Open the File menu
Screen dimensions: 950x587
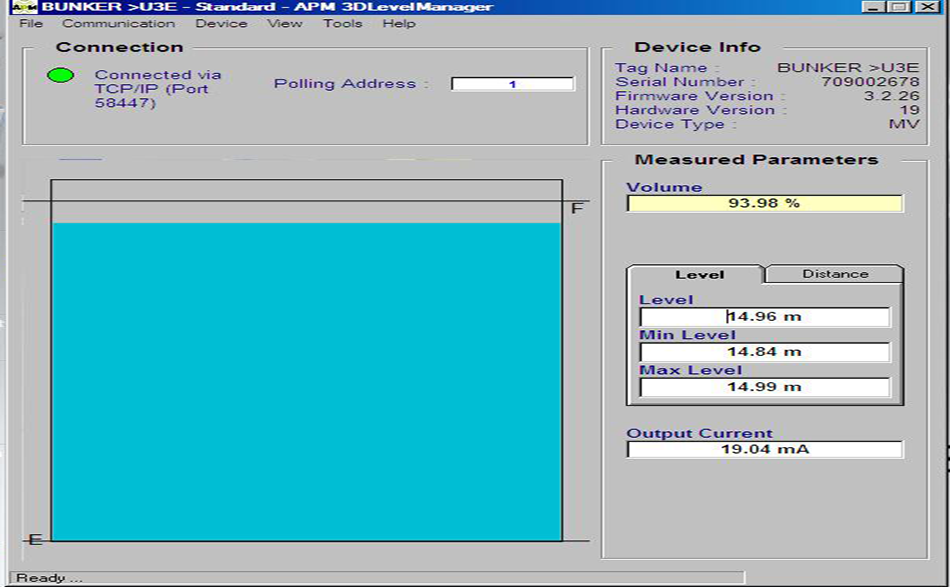click(31, 24)
